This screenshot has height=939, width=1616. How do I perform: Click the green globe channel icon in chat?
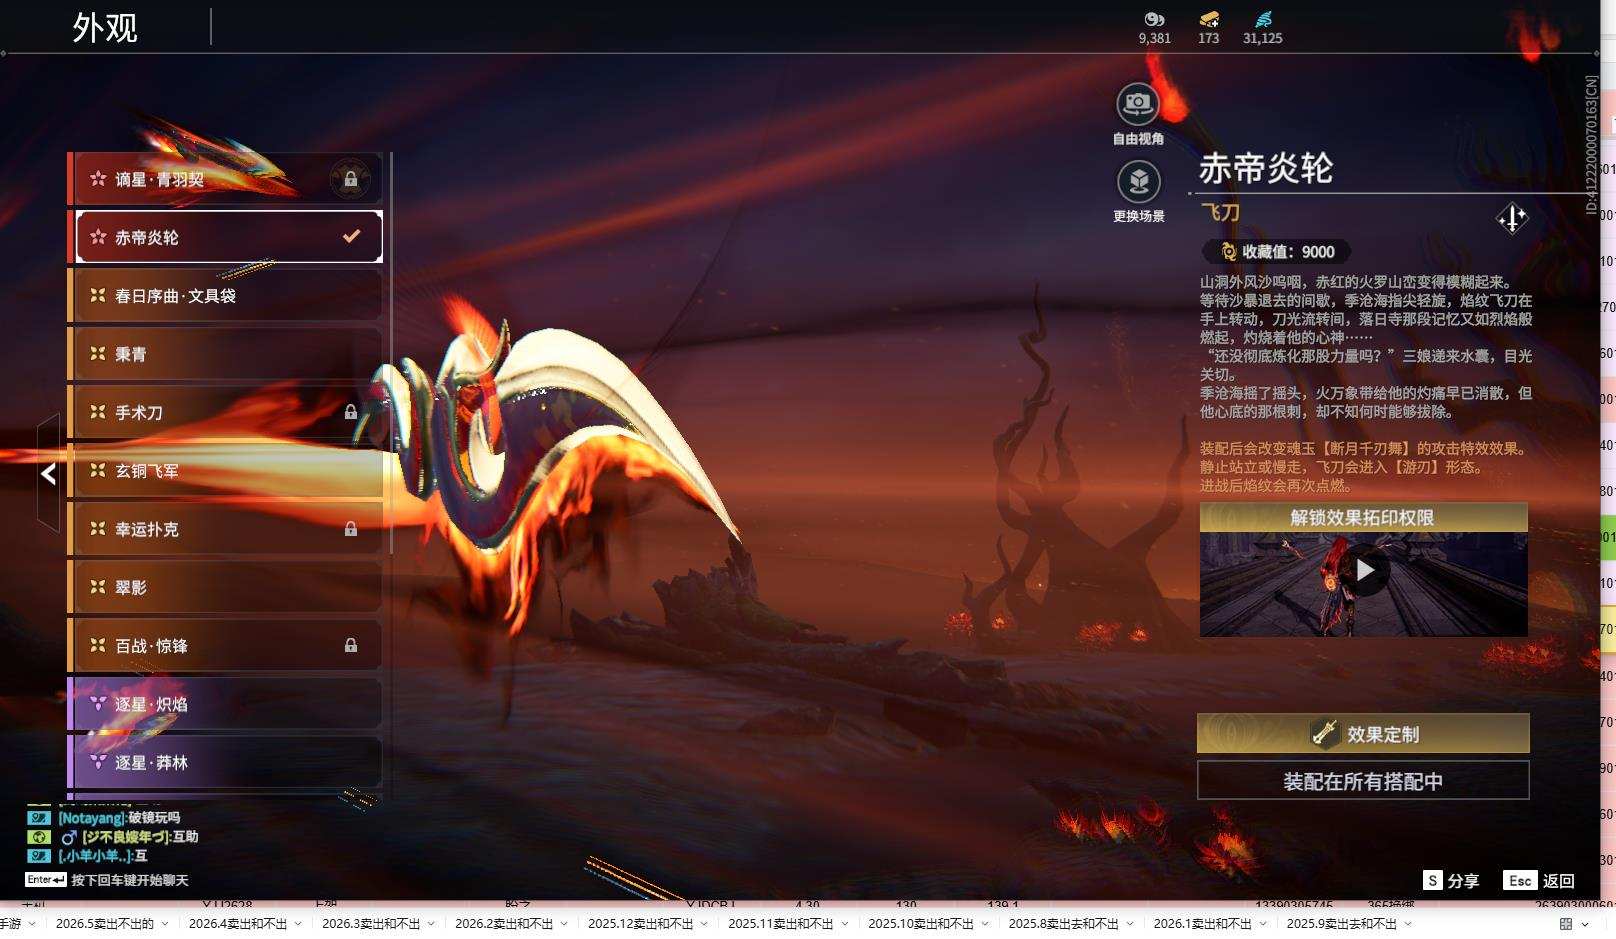click(38, 837)
